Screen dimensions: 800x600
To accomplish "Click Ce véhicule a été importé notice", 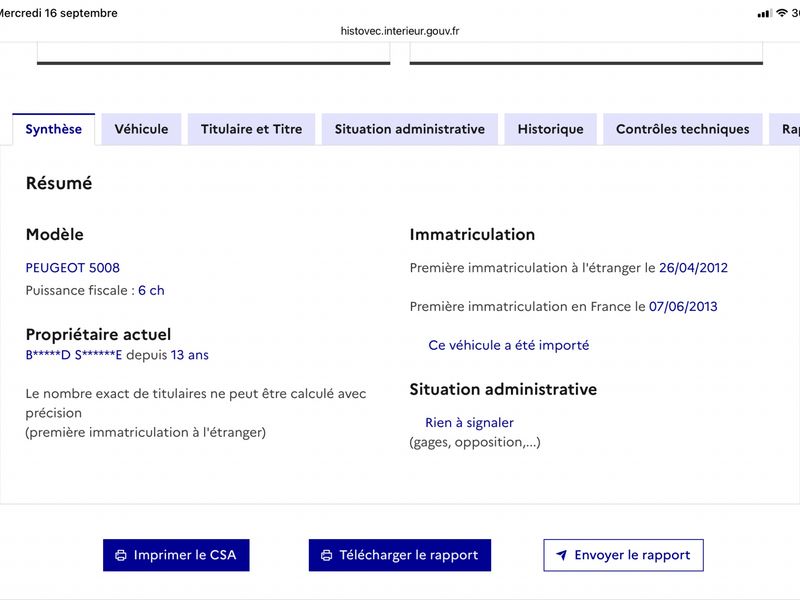I will [x=509, y=345].
